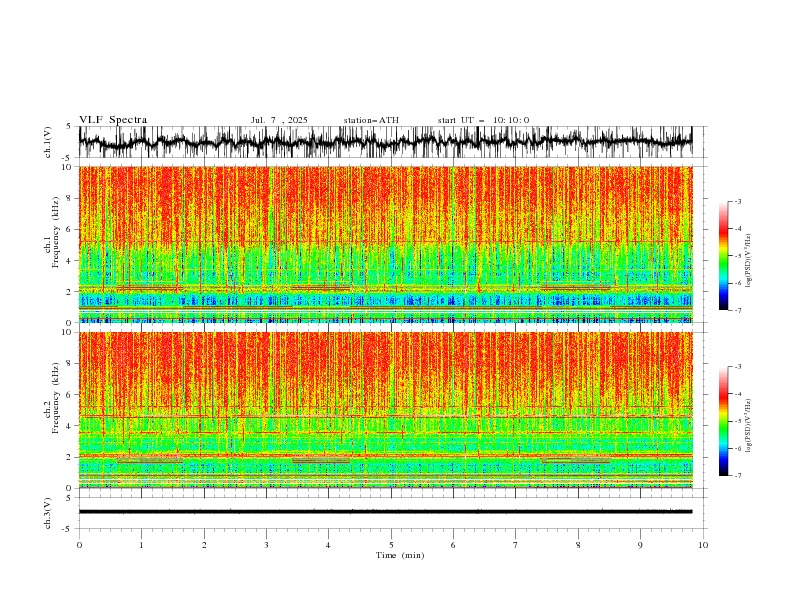Click the ch.1 color bar log(PSD) label
This screenshot has width=792, height=612.
pyautogui.click(x=749, y=261)
